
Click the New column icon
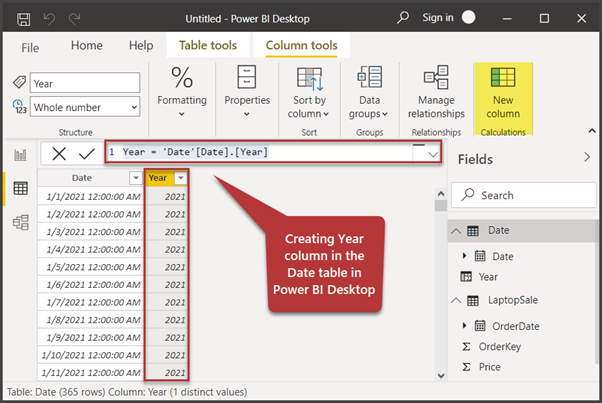pos(503,77)
